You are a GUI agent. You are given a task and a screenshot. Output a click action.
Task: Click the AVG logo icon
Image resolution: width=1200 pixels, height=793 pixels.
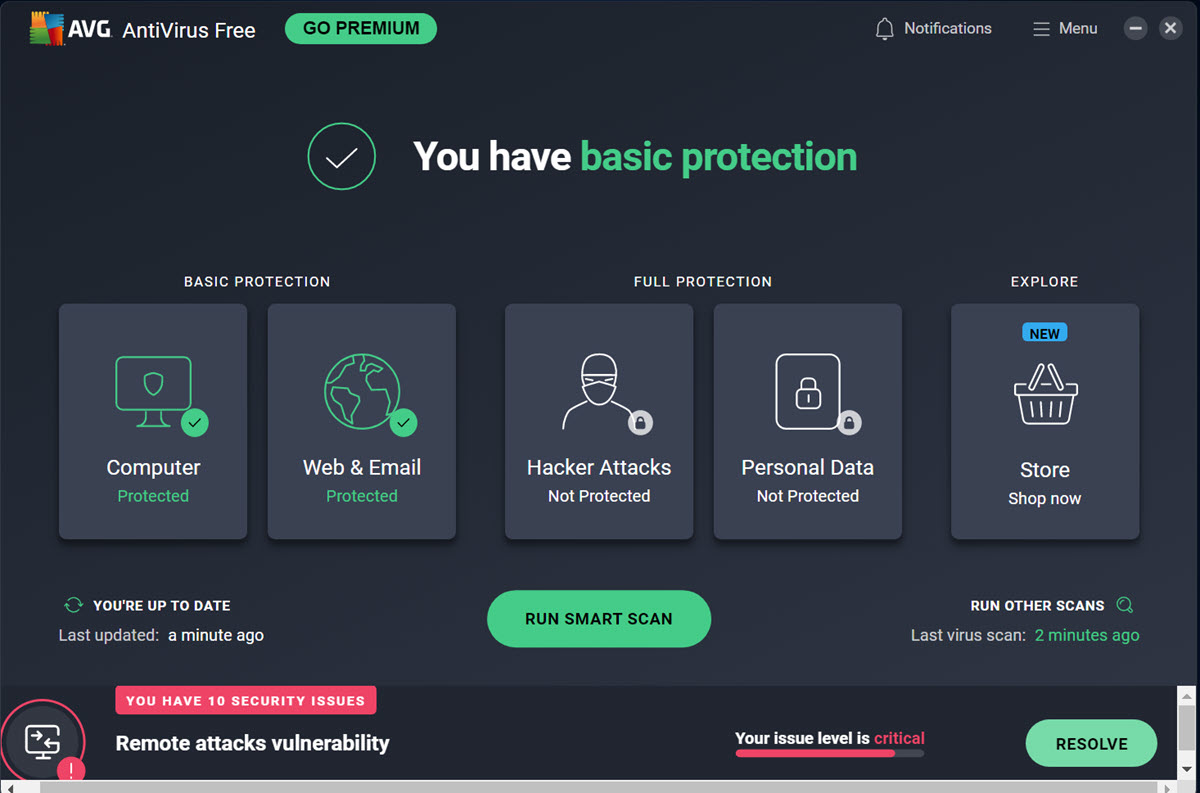[x=45, y=30]
